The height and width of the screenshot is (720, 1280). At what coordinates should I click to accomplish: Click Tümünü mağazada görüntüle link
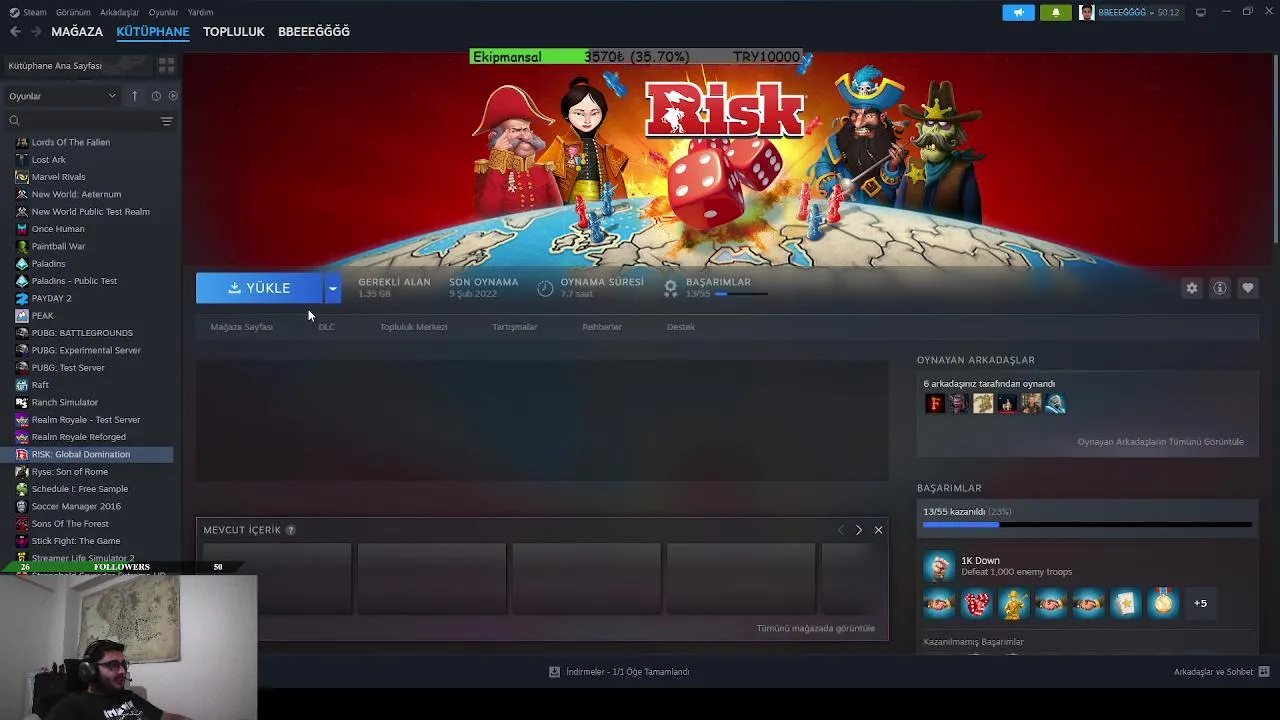tap(815, 628)
